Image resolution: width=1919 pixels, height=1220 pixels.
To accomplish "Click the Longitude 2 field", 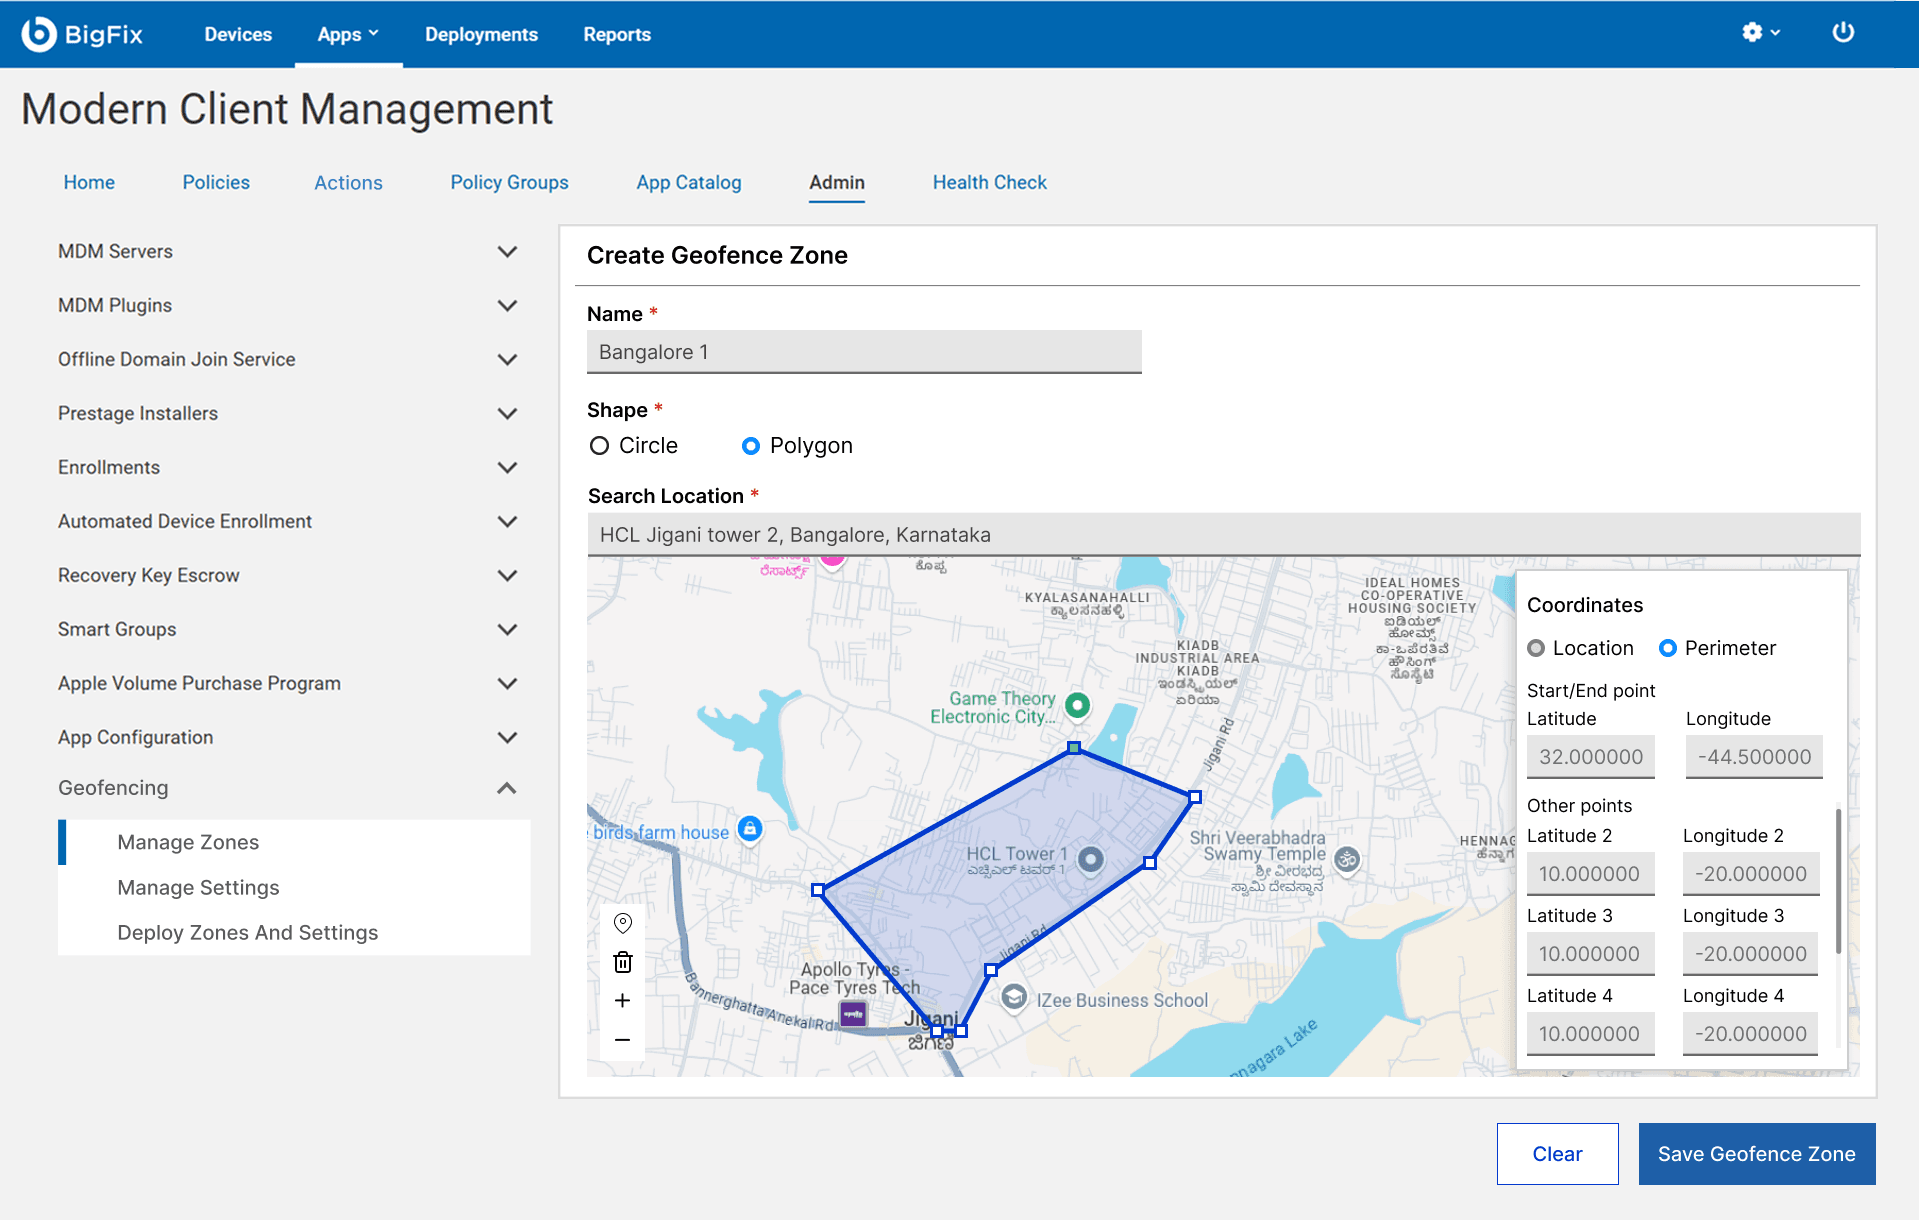I will click(1751, 874).
